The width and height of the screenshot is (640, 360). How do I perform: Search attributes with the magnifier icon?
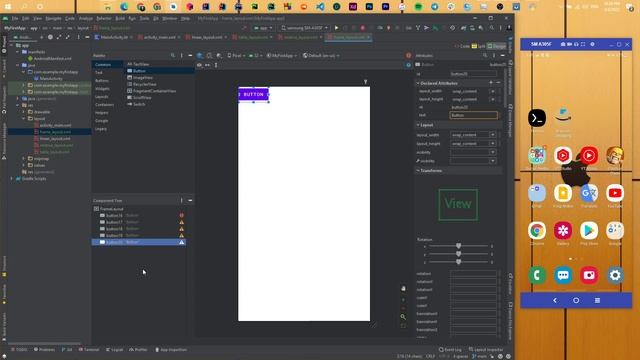[485, 56]
